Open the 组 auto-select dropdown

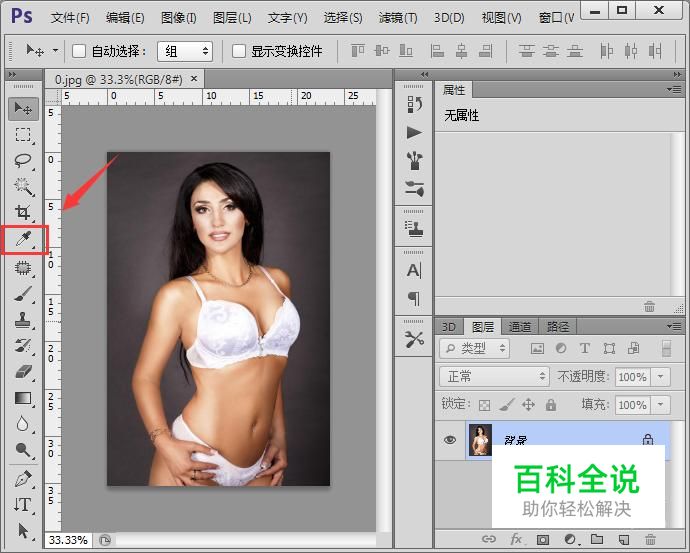[185, 51]
